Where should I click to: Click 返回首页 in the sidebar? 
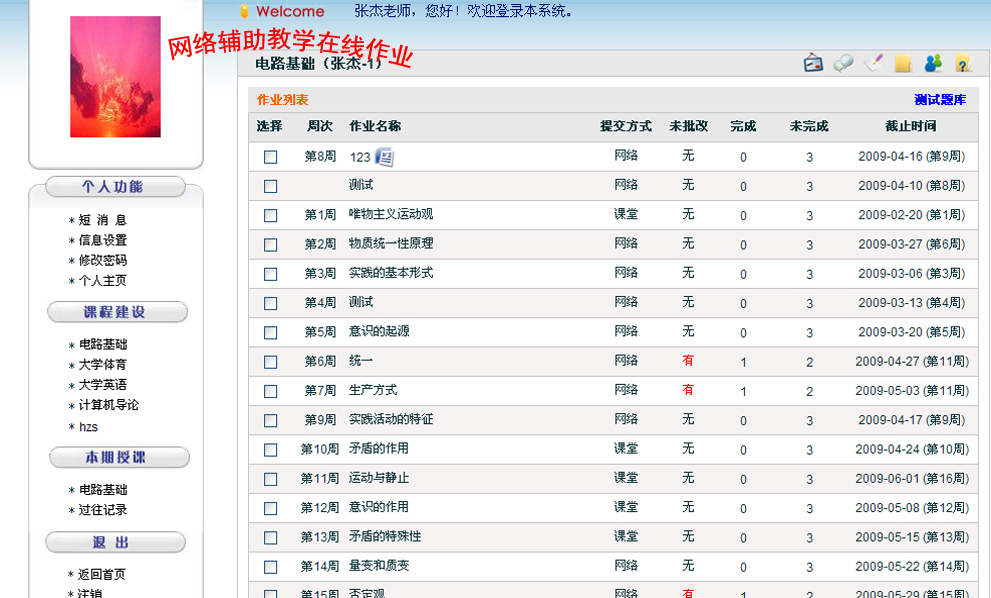(x=102, y=575)
